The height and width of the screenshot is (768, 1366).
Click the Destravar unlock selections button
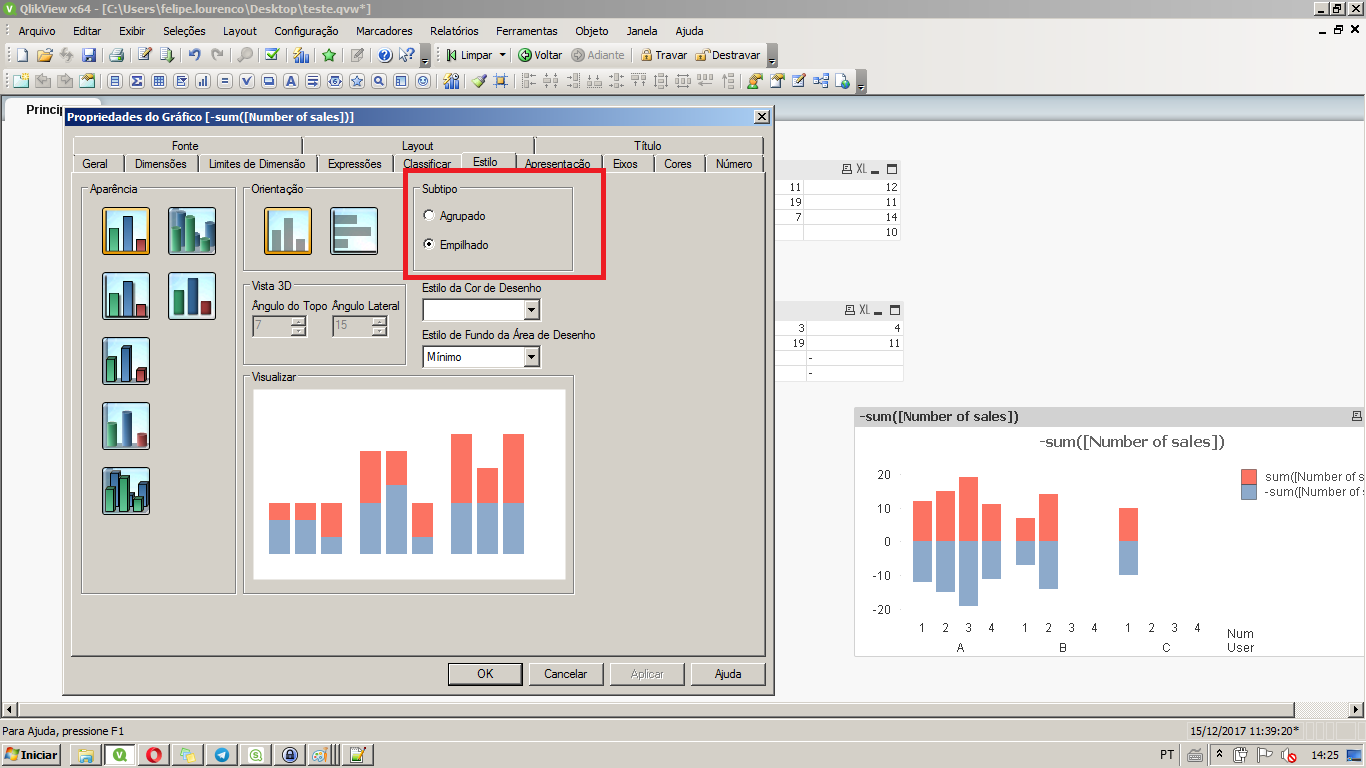click(728, 55)
